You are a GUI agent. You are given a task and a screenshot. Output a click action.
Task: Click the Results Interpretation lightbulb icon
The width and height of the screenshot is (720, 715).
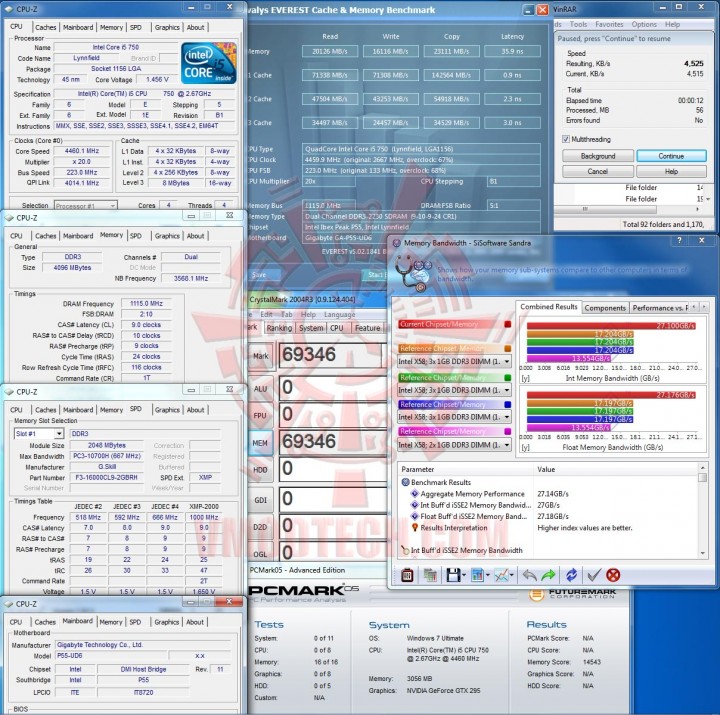tap(415, 528)
